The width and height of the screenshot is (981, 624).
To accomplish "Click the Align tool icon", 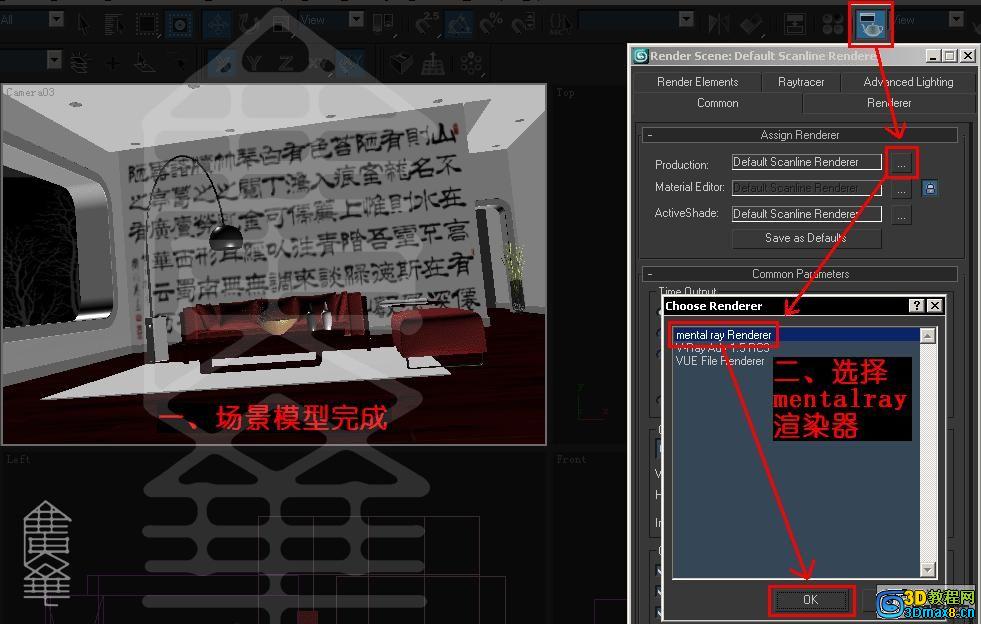I will pyautogui.click(x=751, y=24).
